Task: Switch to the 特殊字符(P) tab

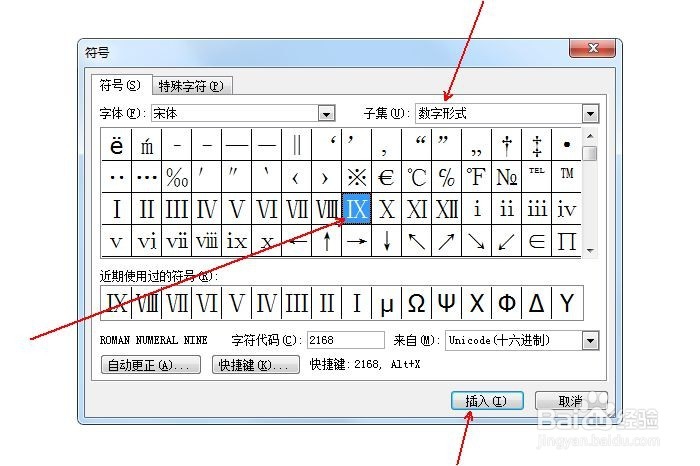Action: [192, 86]
